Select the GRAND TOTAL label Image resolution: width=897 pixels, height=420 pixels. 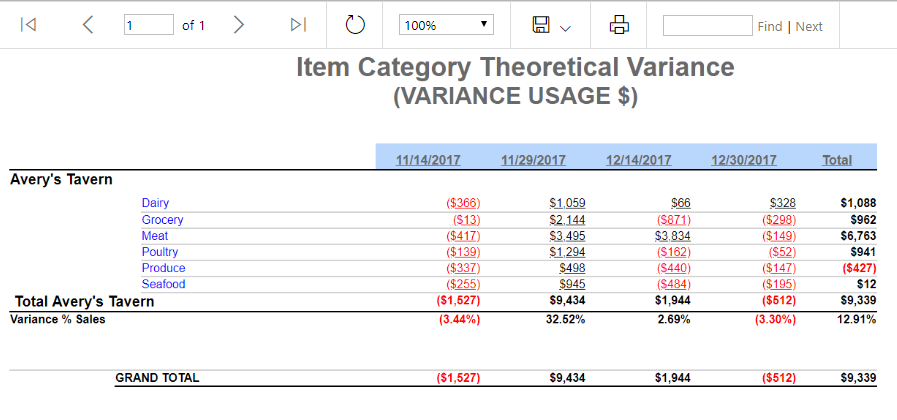tap(157, 378)
